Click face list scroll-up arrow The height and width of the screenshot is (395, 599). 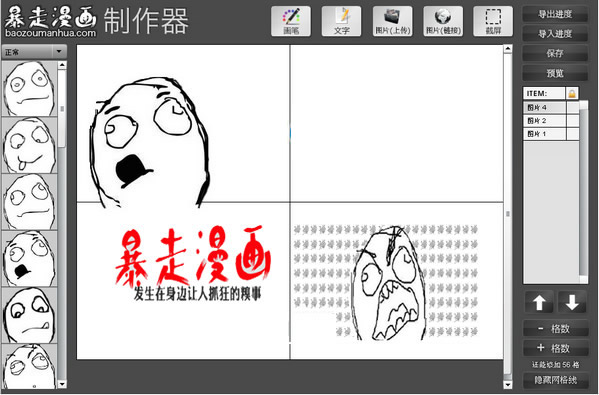tap(62, 65)
